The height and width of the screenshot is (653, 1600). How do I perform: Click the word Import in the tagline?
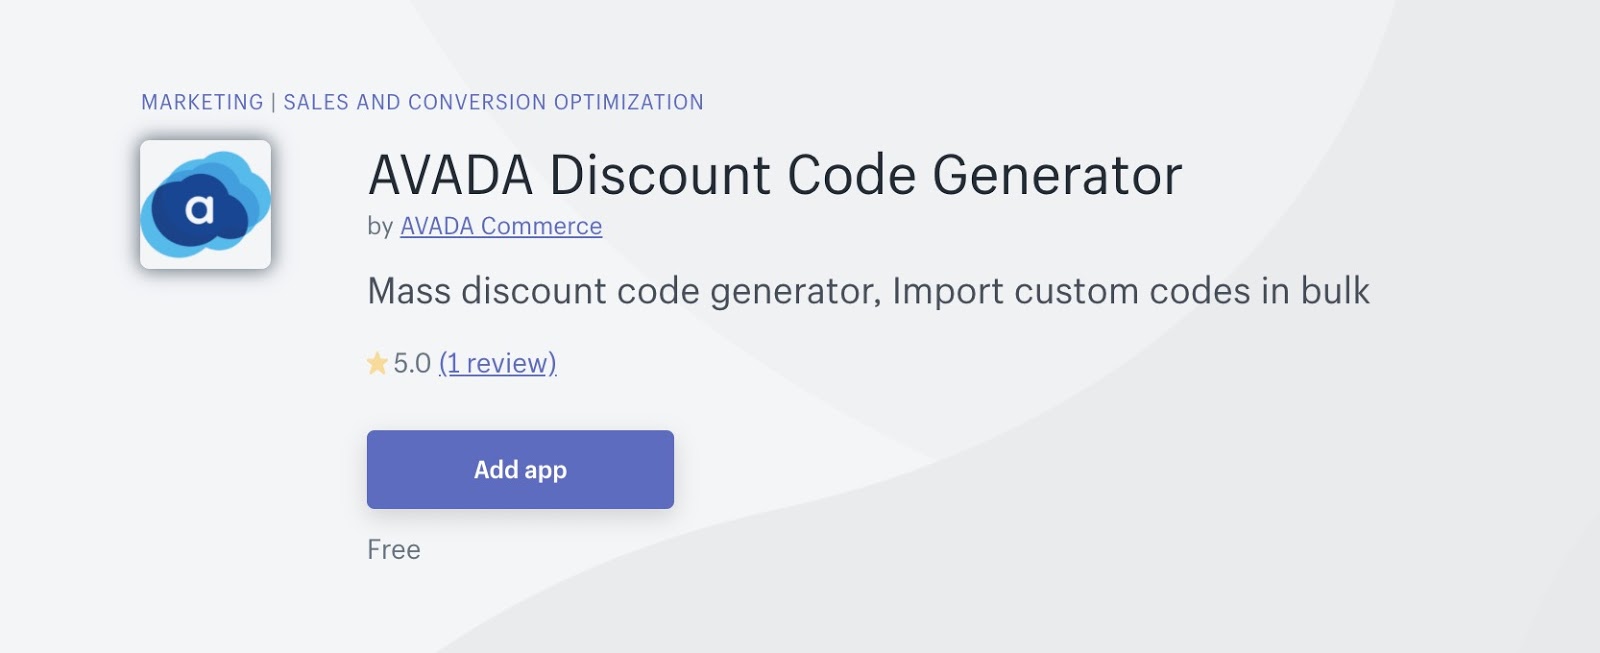[x=946, y=291]
